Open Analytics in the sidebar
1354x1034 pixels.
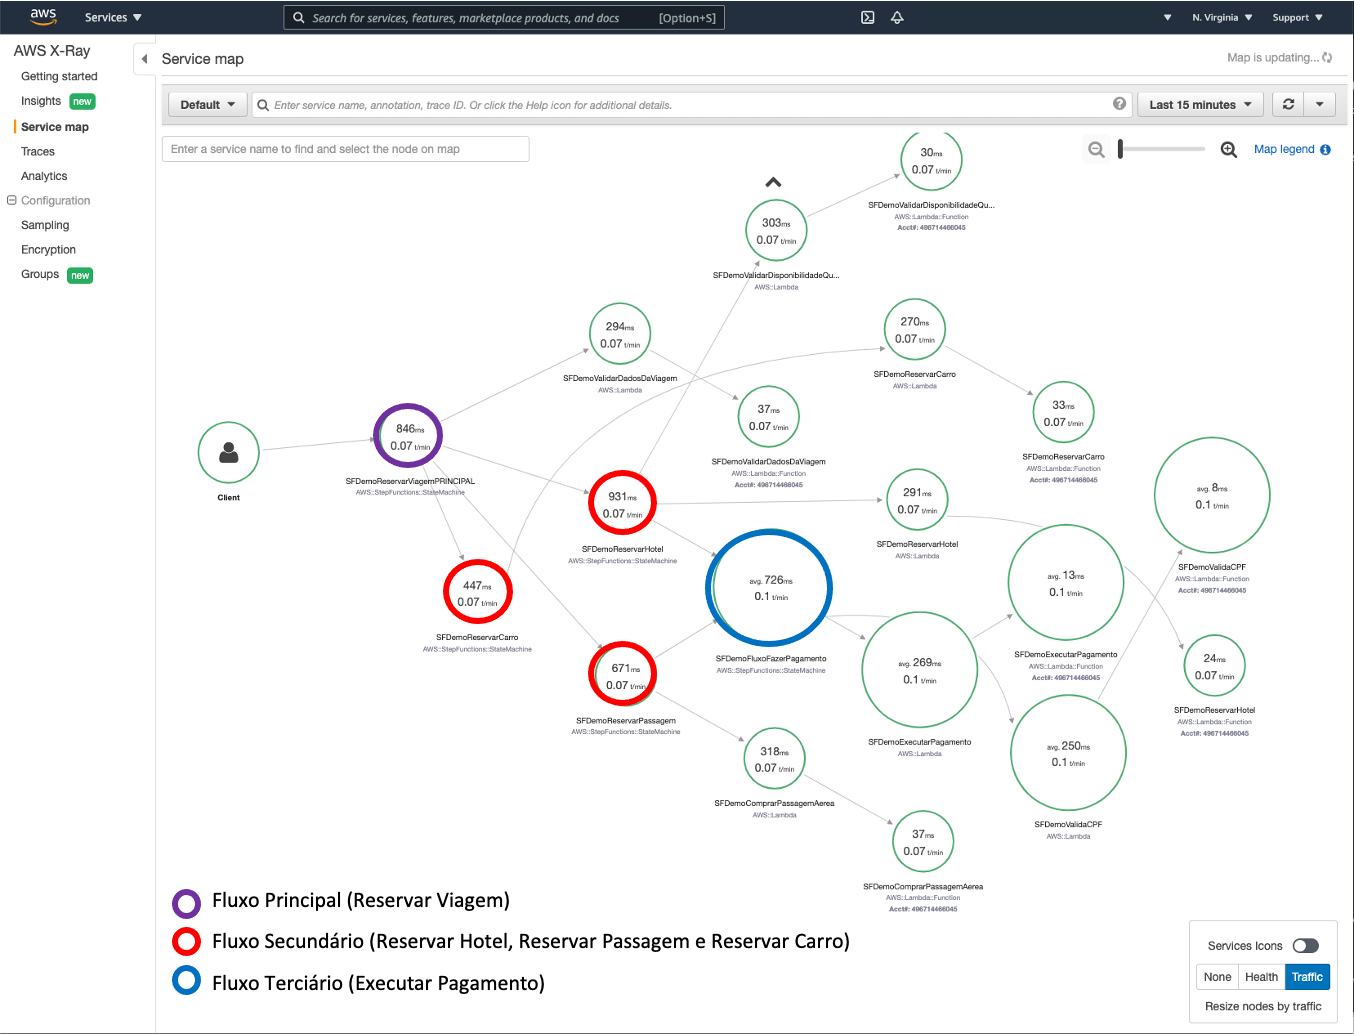(x=44, y=176)
